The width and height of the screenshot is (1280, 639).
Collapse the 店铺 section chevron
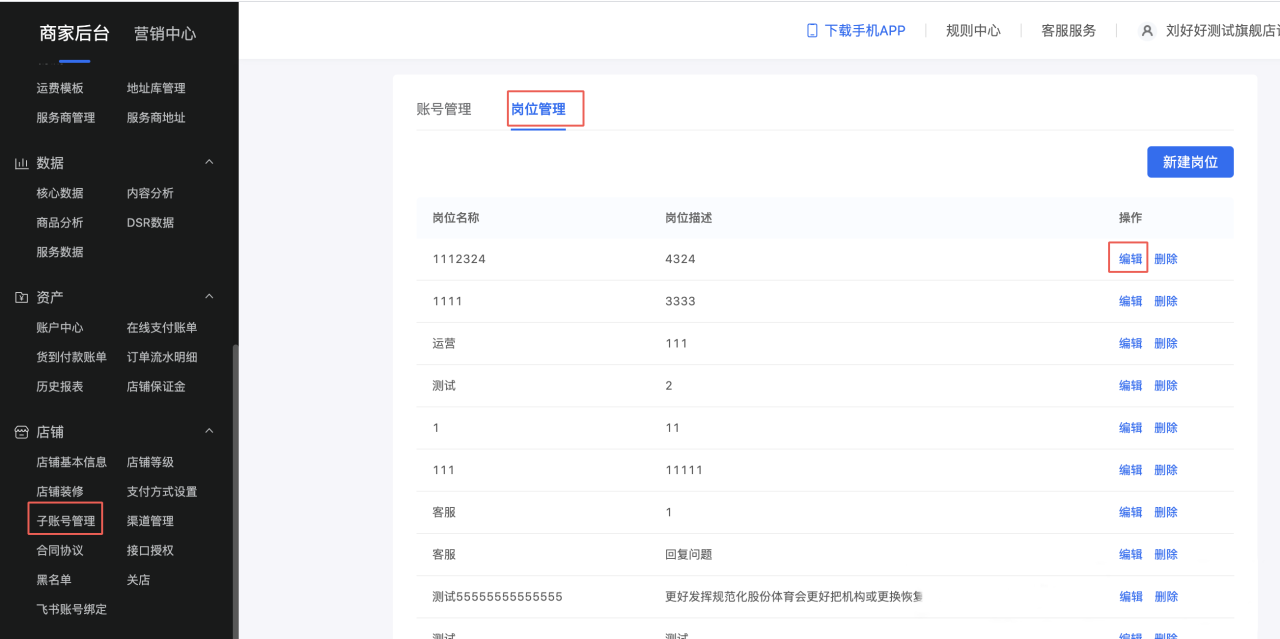coord(208,431)
